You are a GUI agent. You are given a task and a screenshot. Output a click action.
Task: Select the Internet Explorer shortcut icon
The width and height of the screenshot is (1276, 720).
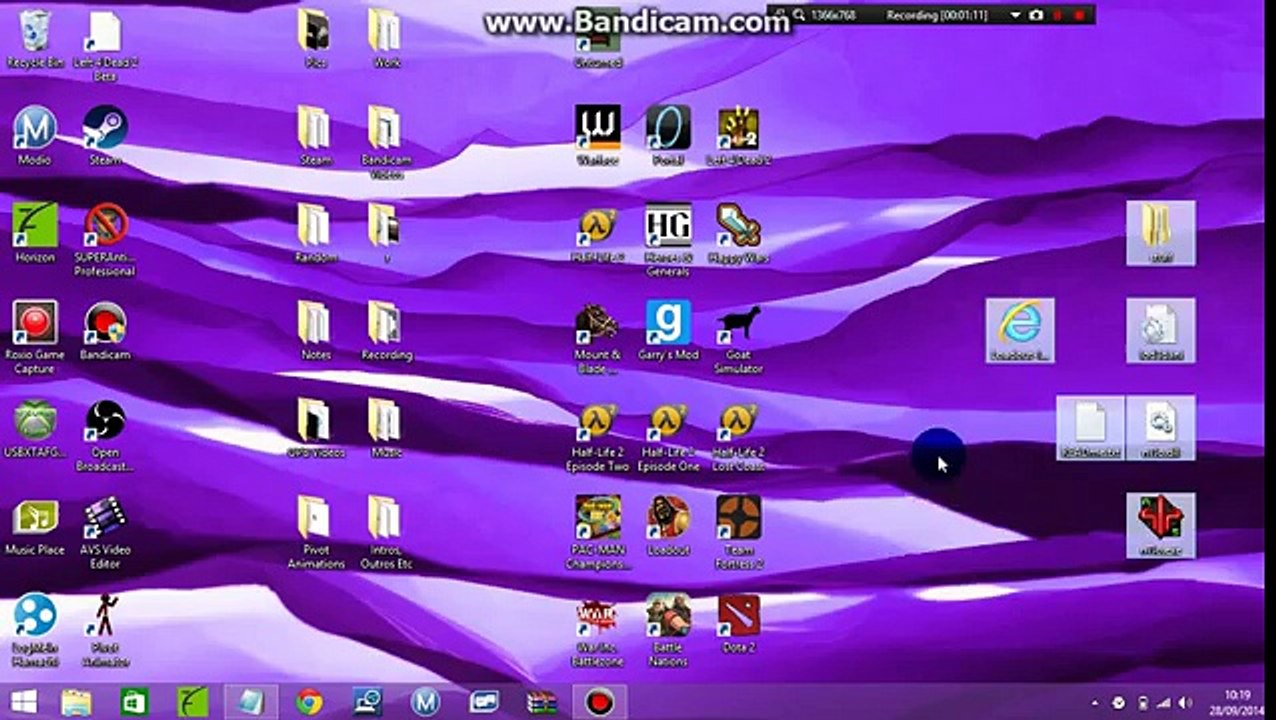pos(1020,330)
